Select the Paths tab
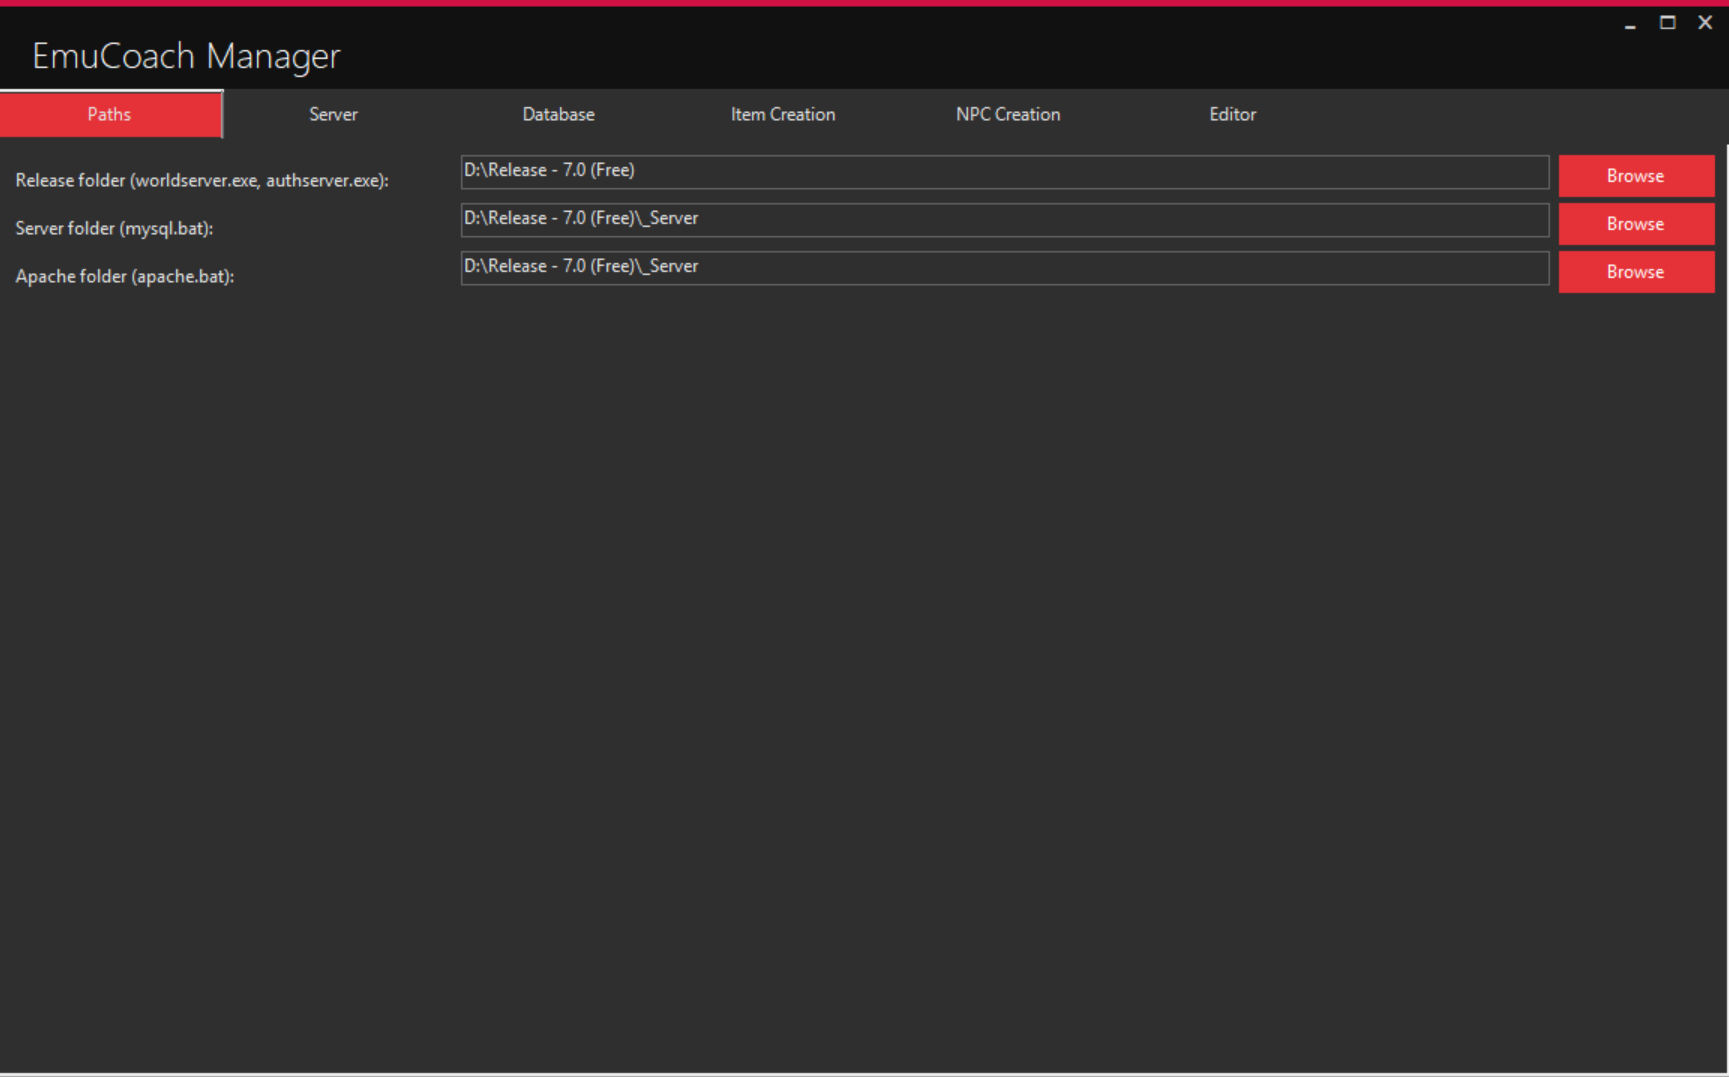 110,114
